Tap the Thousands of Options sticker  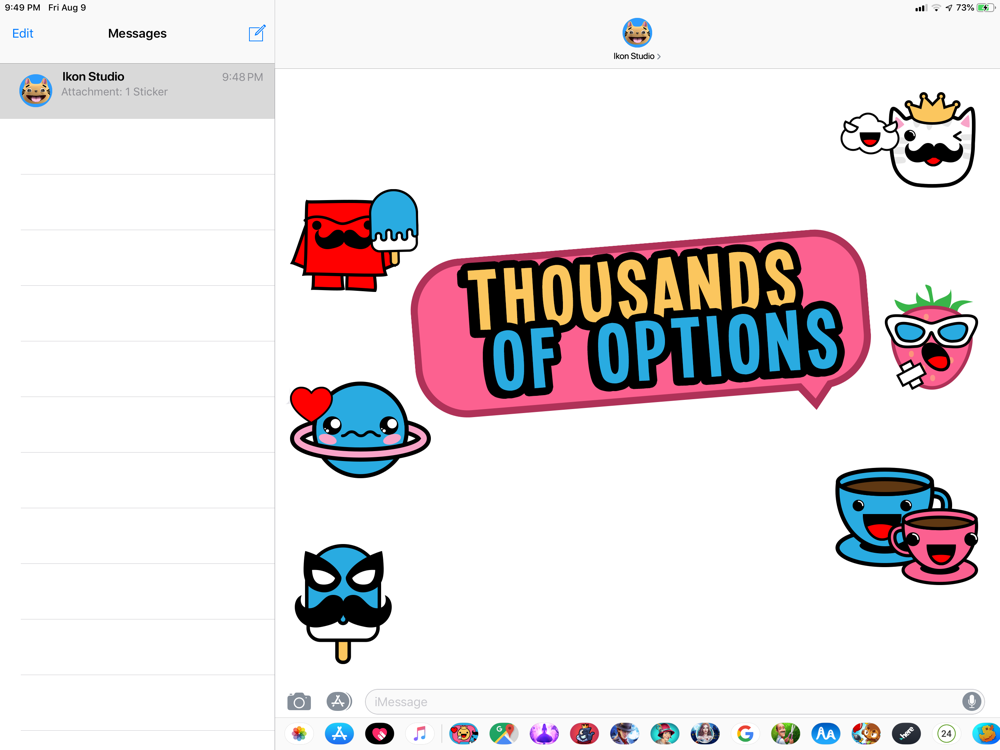pyautogui.click(x=640, y=322)
